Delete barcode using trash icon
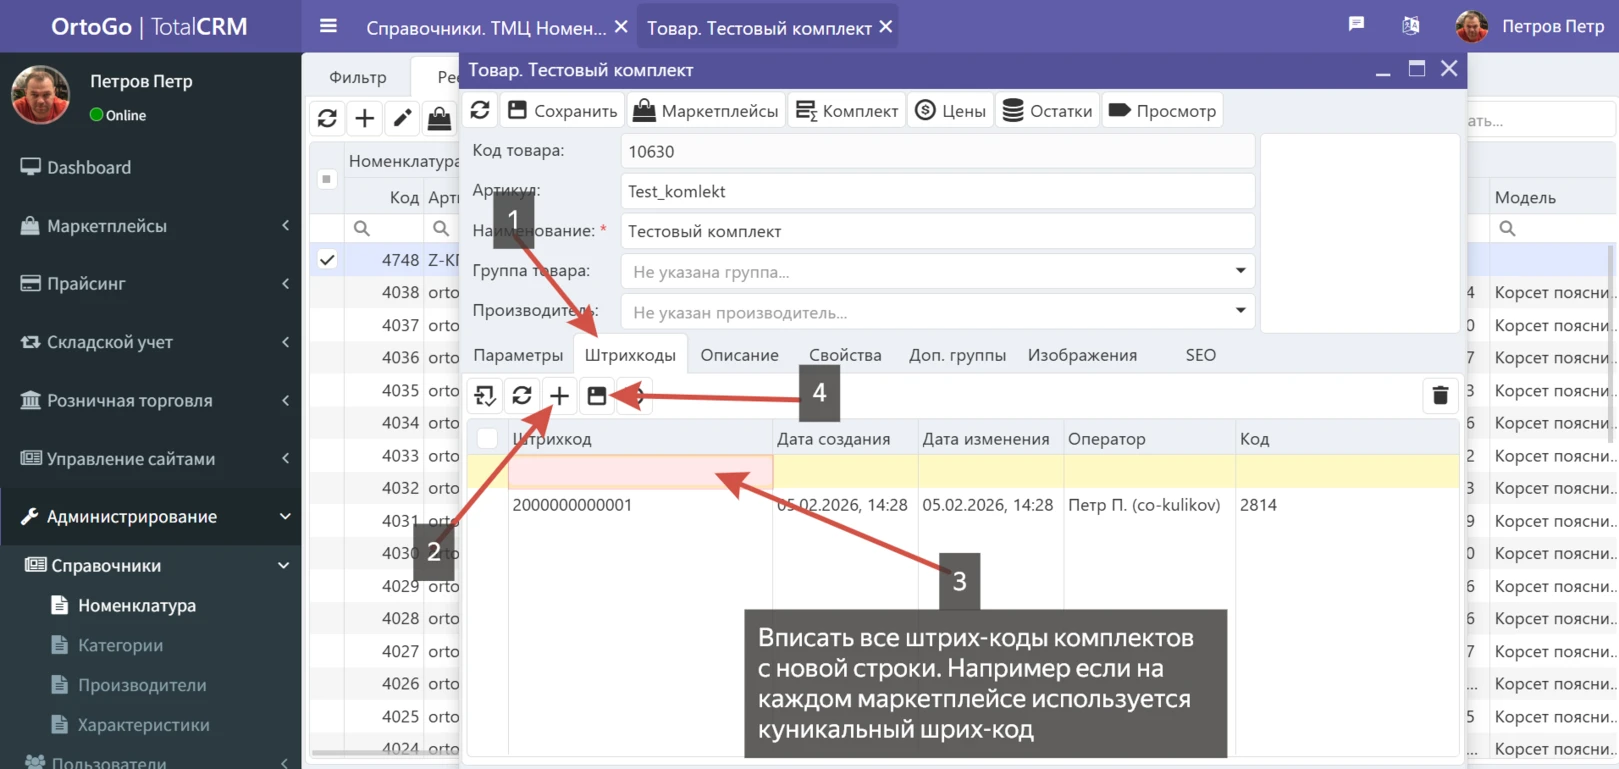1619x769 pixels. click(x=1440, y=396)
